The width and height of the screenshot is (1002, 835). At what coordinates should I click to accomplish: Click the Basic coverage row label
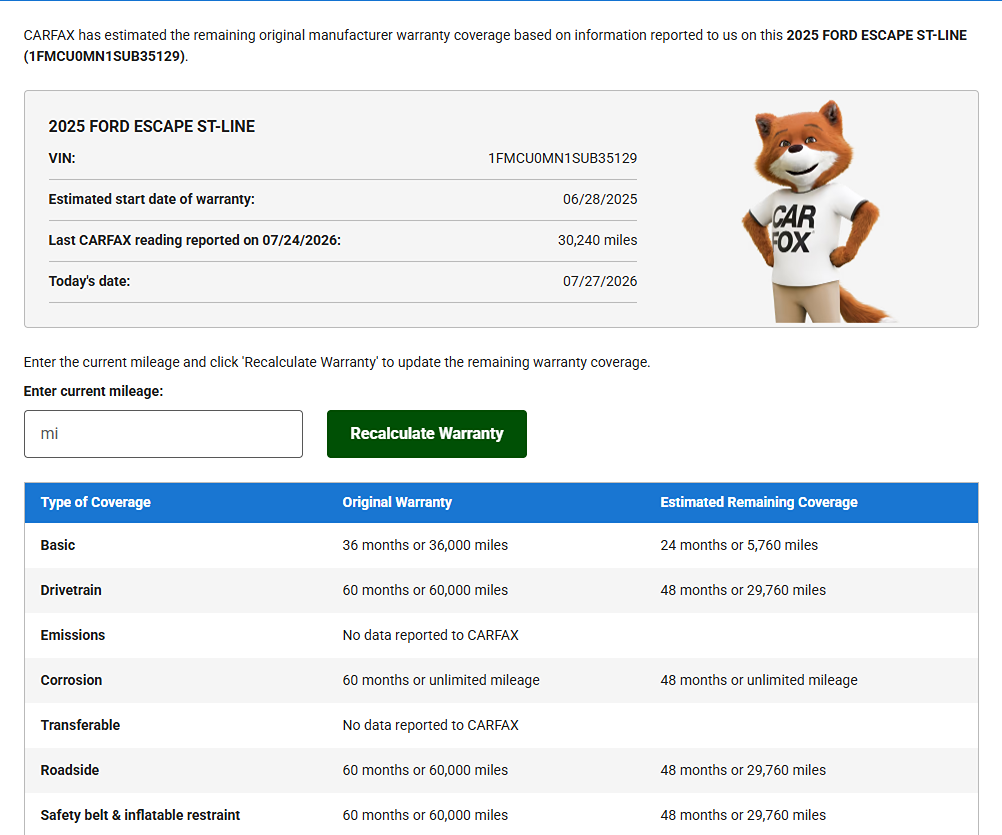(x=58, y=545)
